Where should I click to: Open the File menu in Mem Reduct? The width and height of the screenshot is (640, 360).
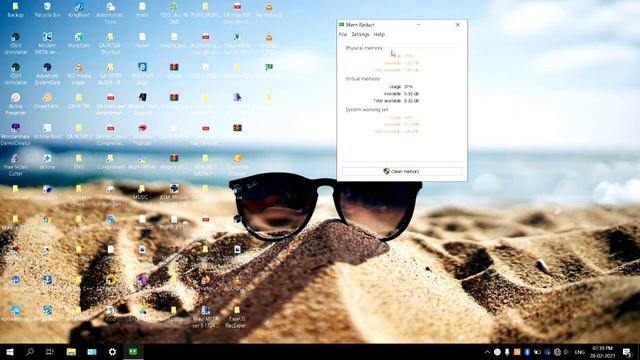tap(342, 35)
